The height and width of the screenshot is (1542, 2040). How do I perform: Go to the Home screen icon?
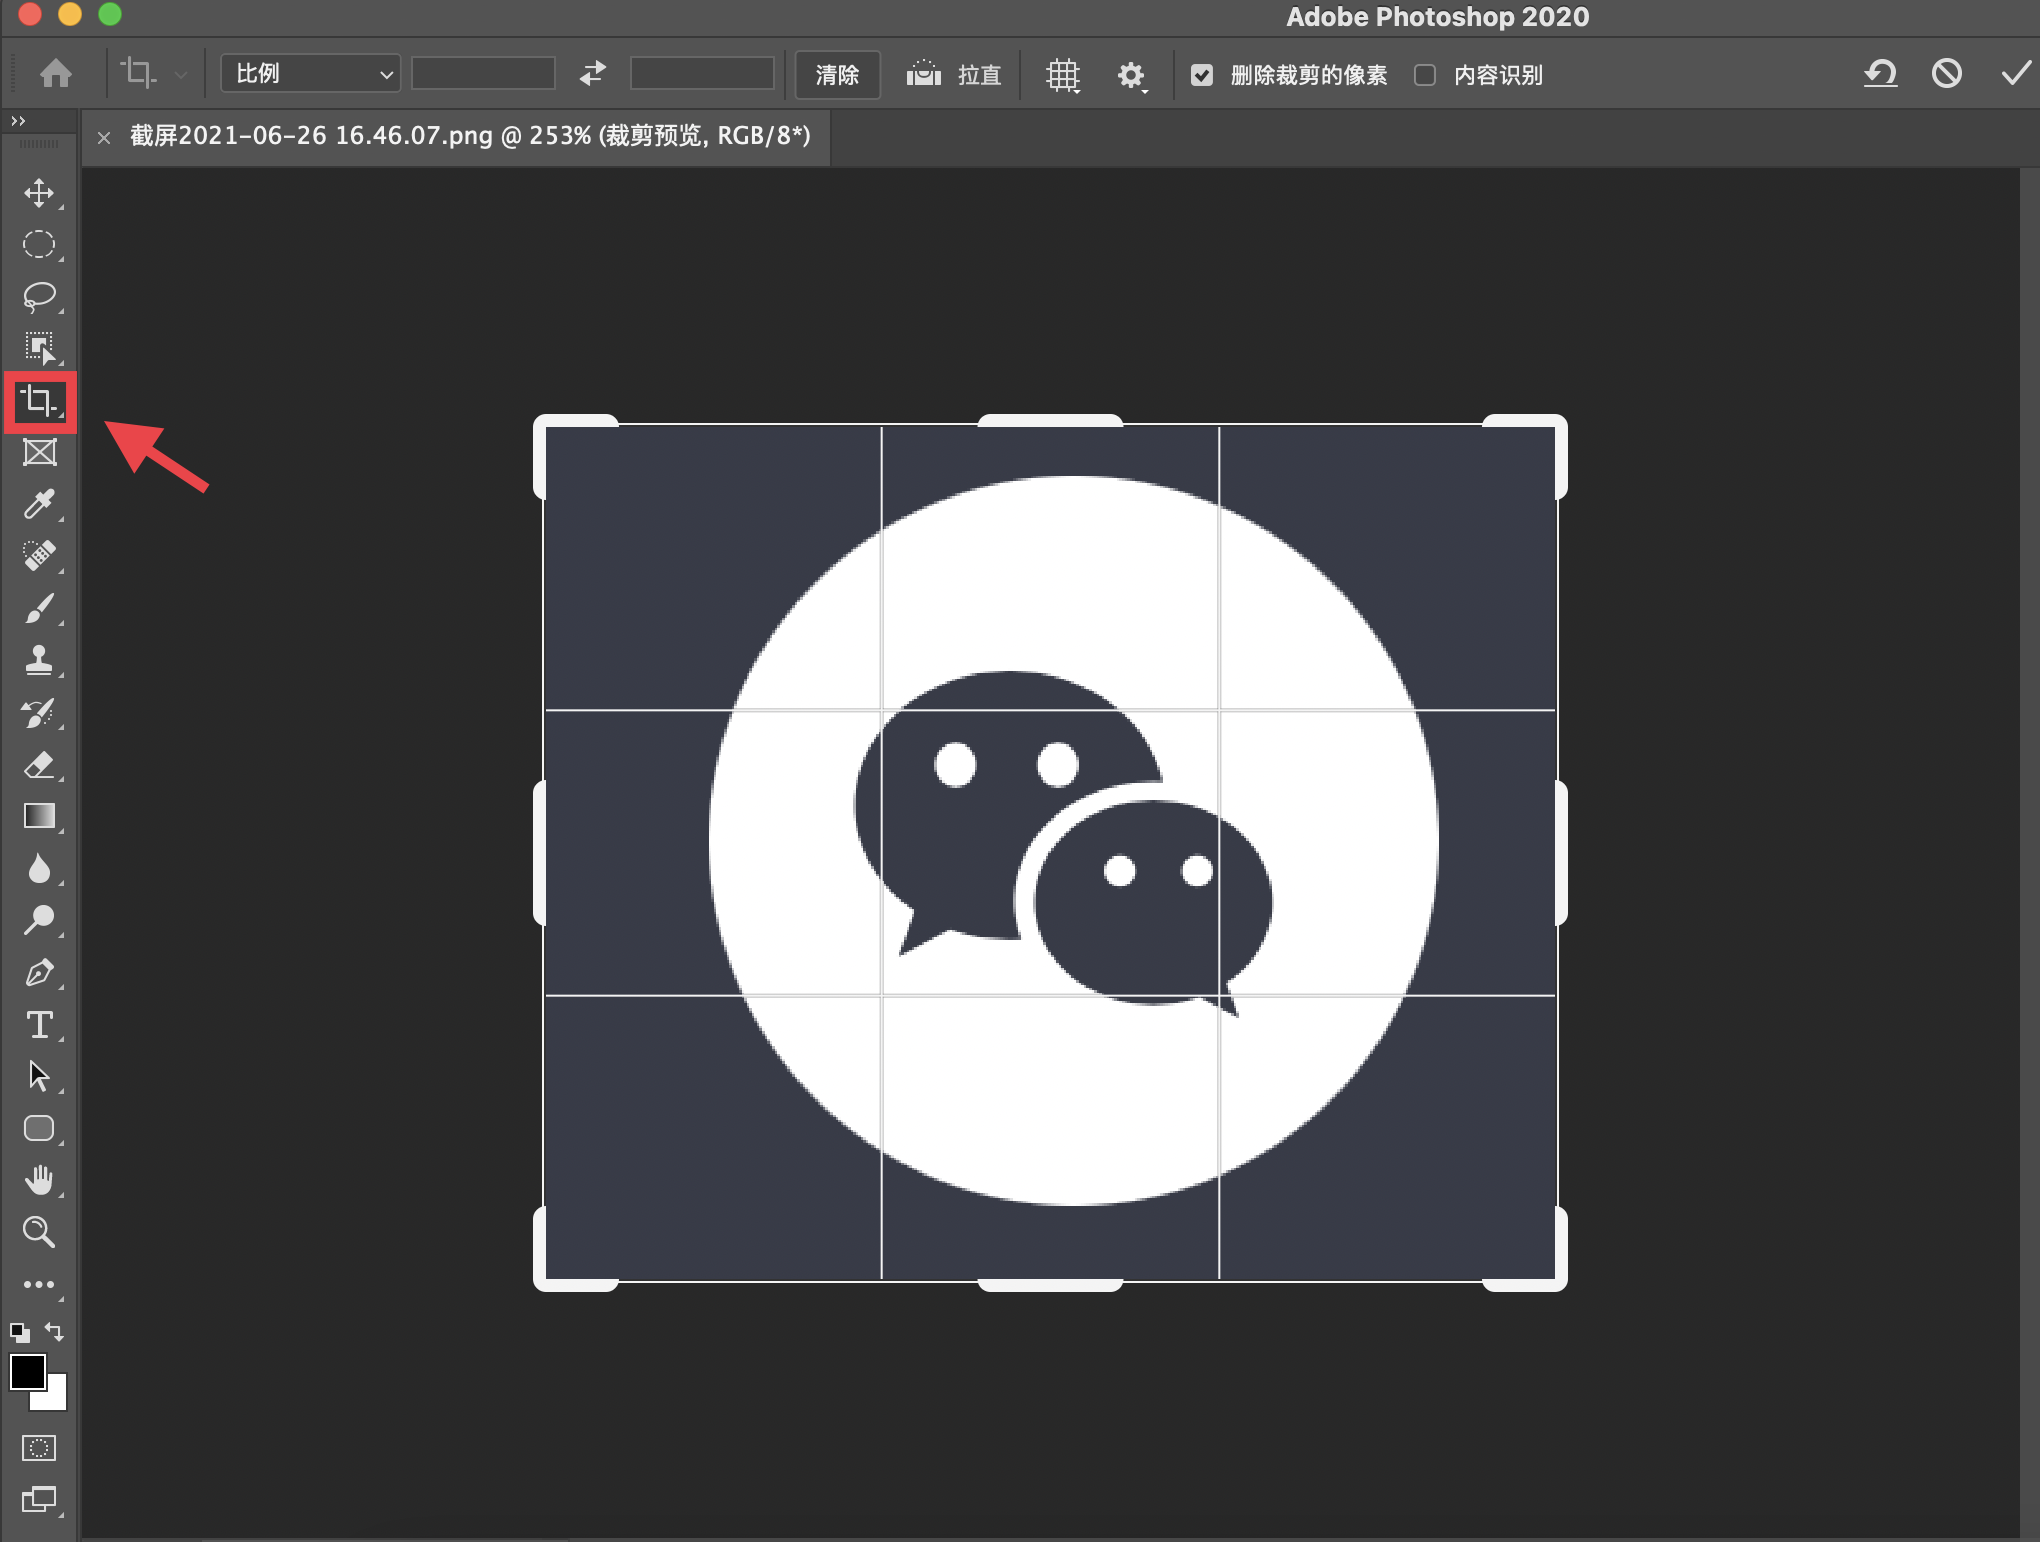[x=56, y=74]
